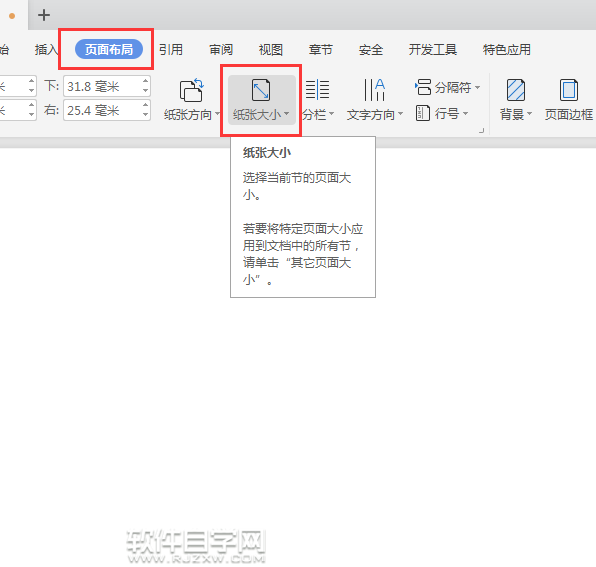This screenshot has height=567, width=596.
Task: Increase the 下 bottom margin value
Action: point(146,81)
